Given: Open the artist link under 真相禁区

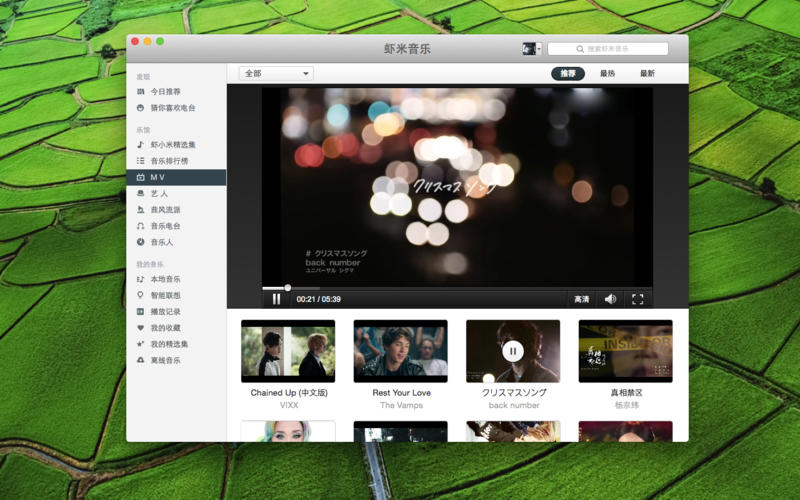Looking at the screenshot, I should pyautogui.click(x=627, y=405).
